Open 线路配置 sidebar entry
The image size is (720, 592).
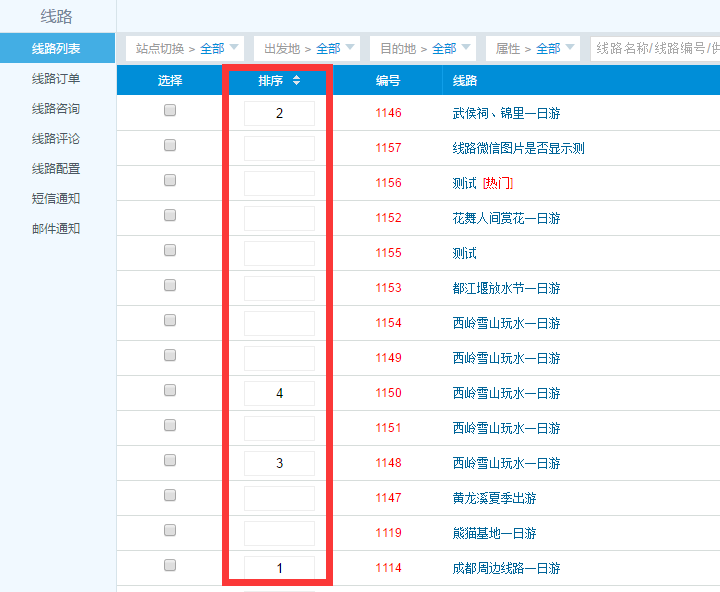coord(56,169)
